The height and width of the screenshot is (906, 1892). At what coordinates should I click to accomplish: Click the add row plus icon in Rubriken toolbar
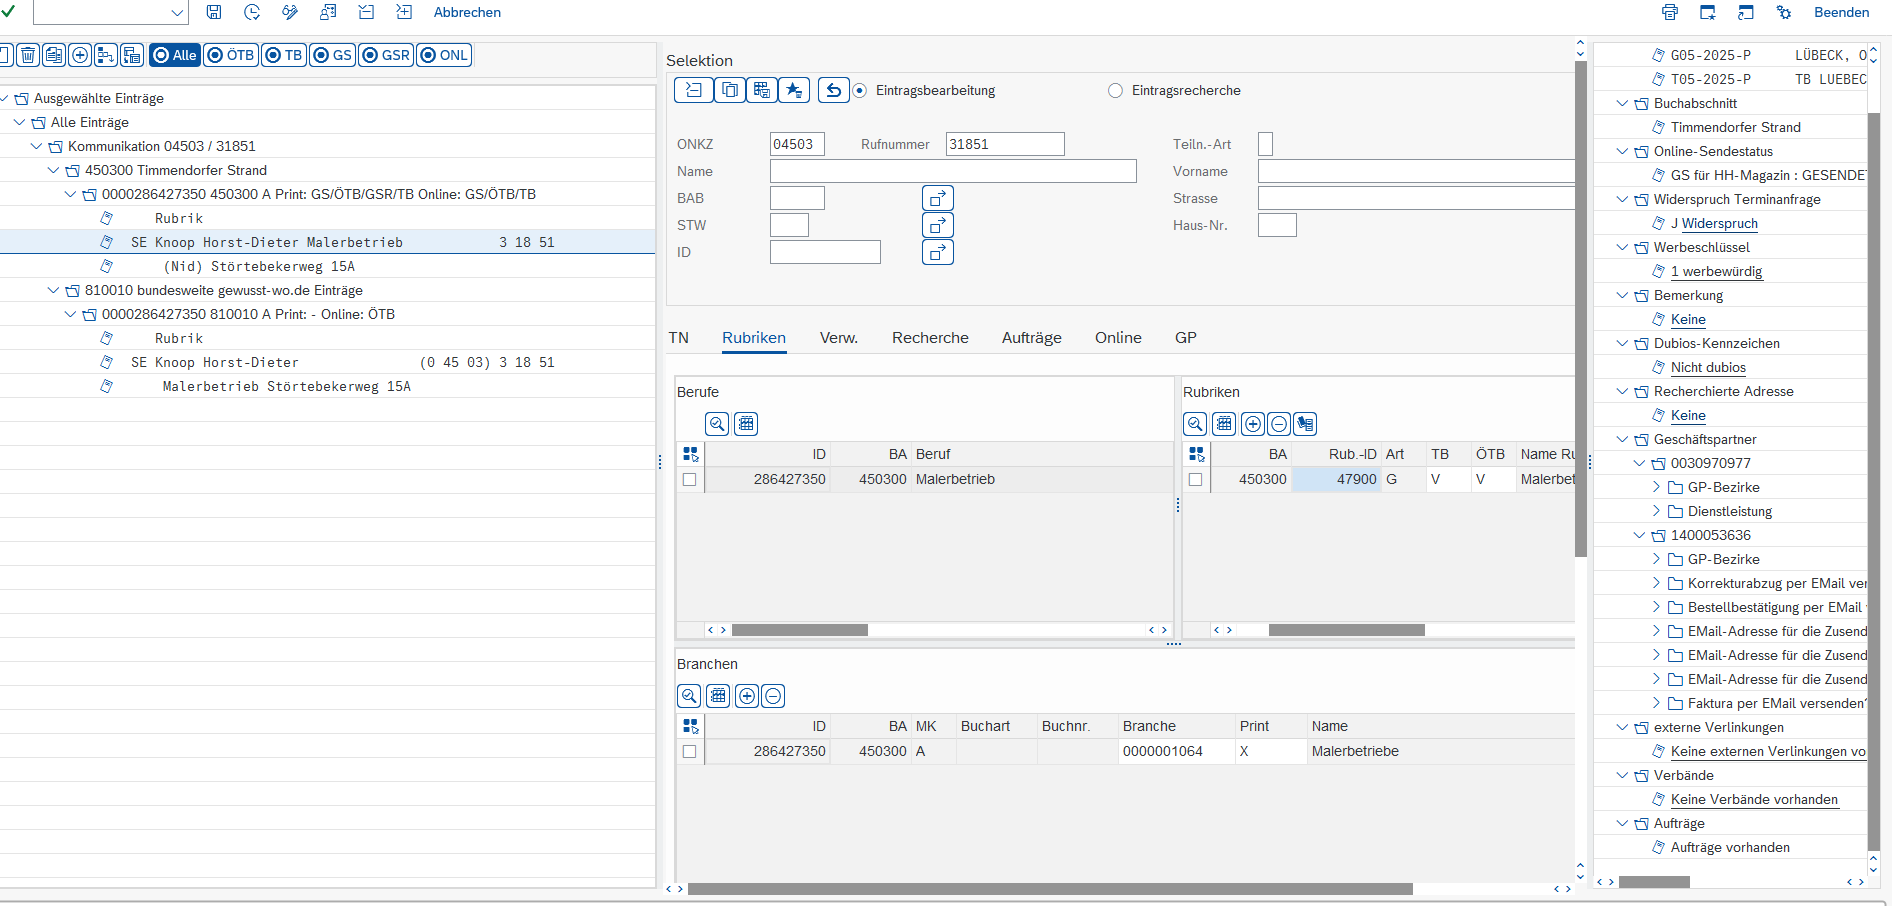1253,424
